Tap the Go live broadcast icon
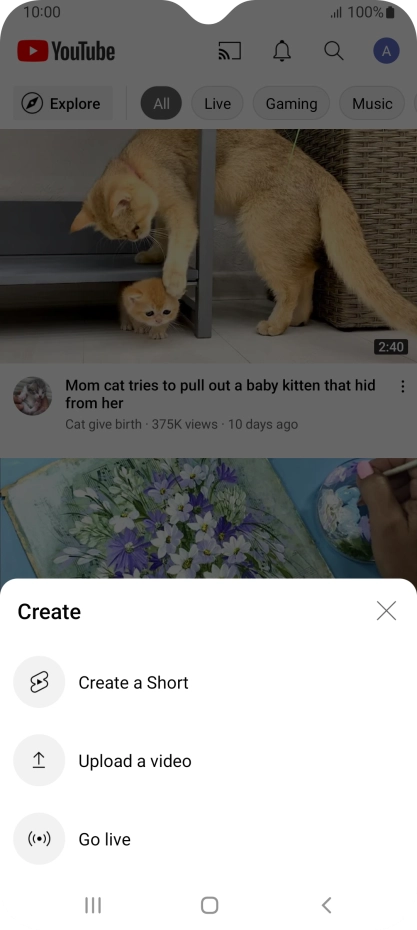 (x=39, y=839)
